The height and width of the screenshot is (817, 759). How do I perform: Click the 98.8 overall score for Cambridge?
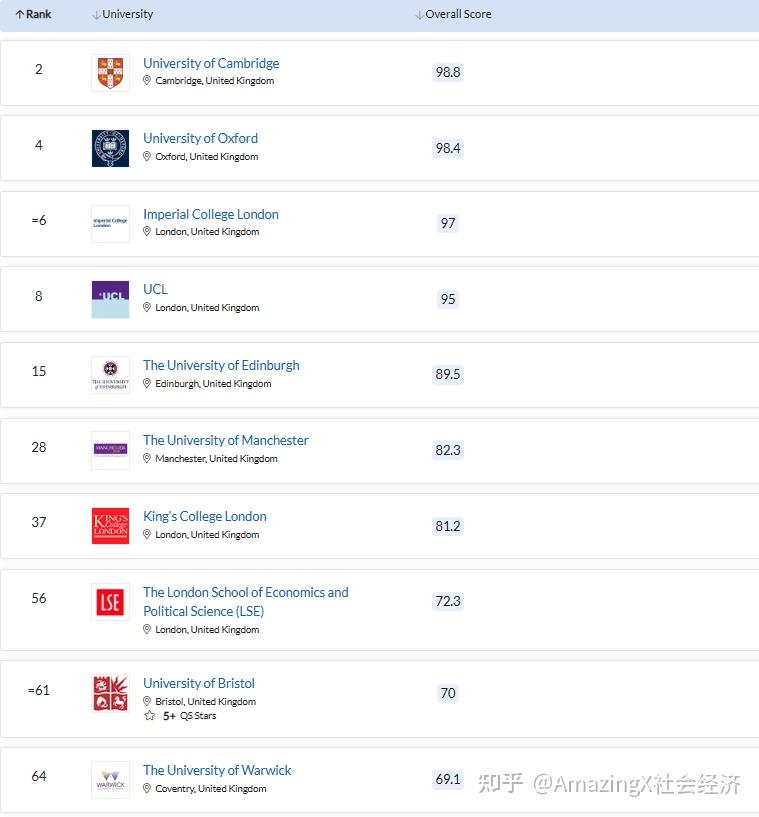[448, 72]
